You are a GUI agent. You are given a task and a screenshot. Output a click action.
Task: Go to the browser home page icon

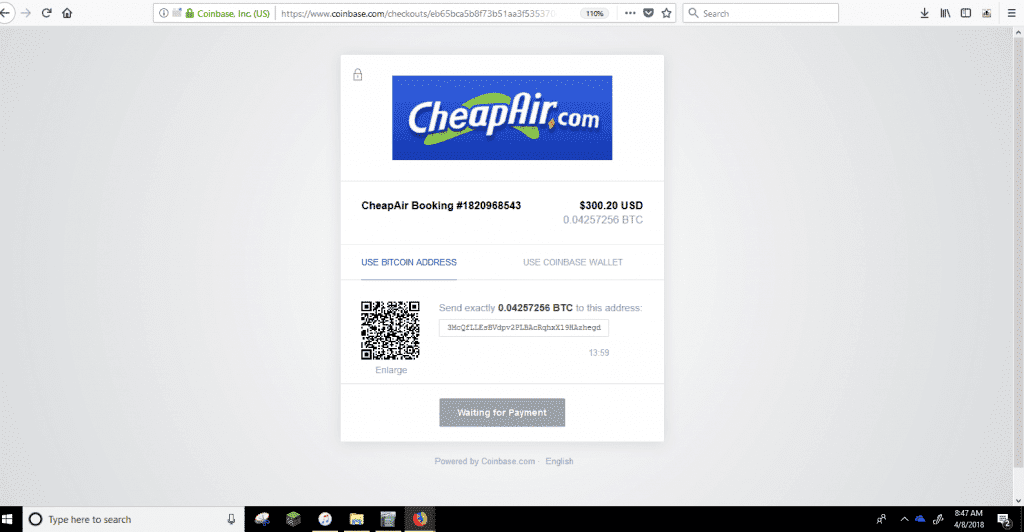67,13
